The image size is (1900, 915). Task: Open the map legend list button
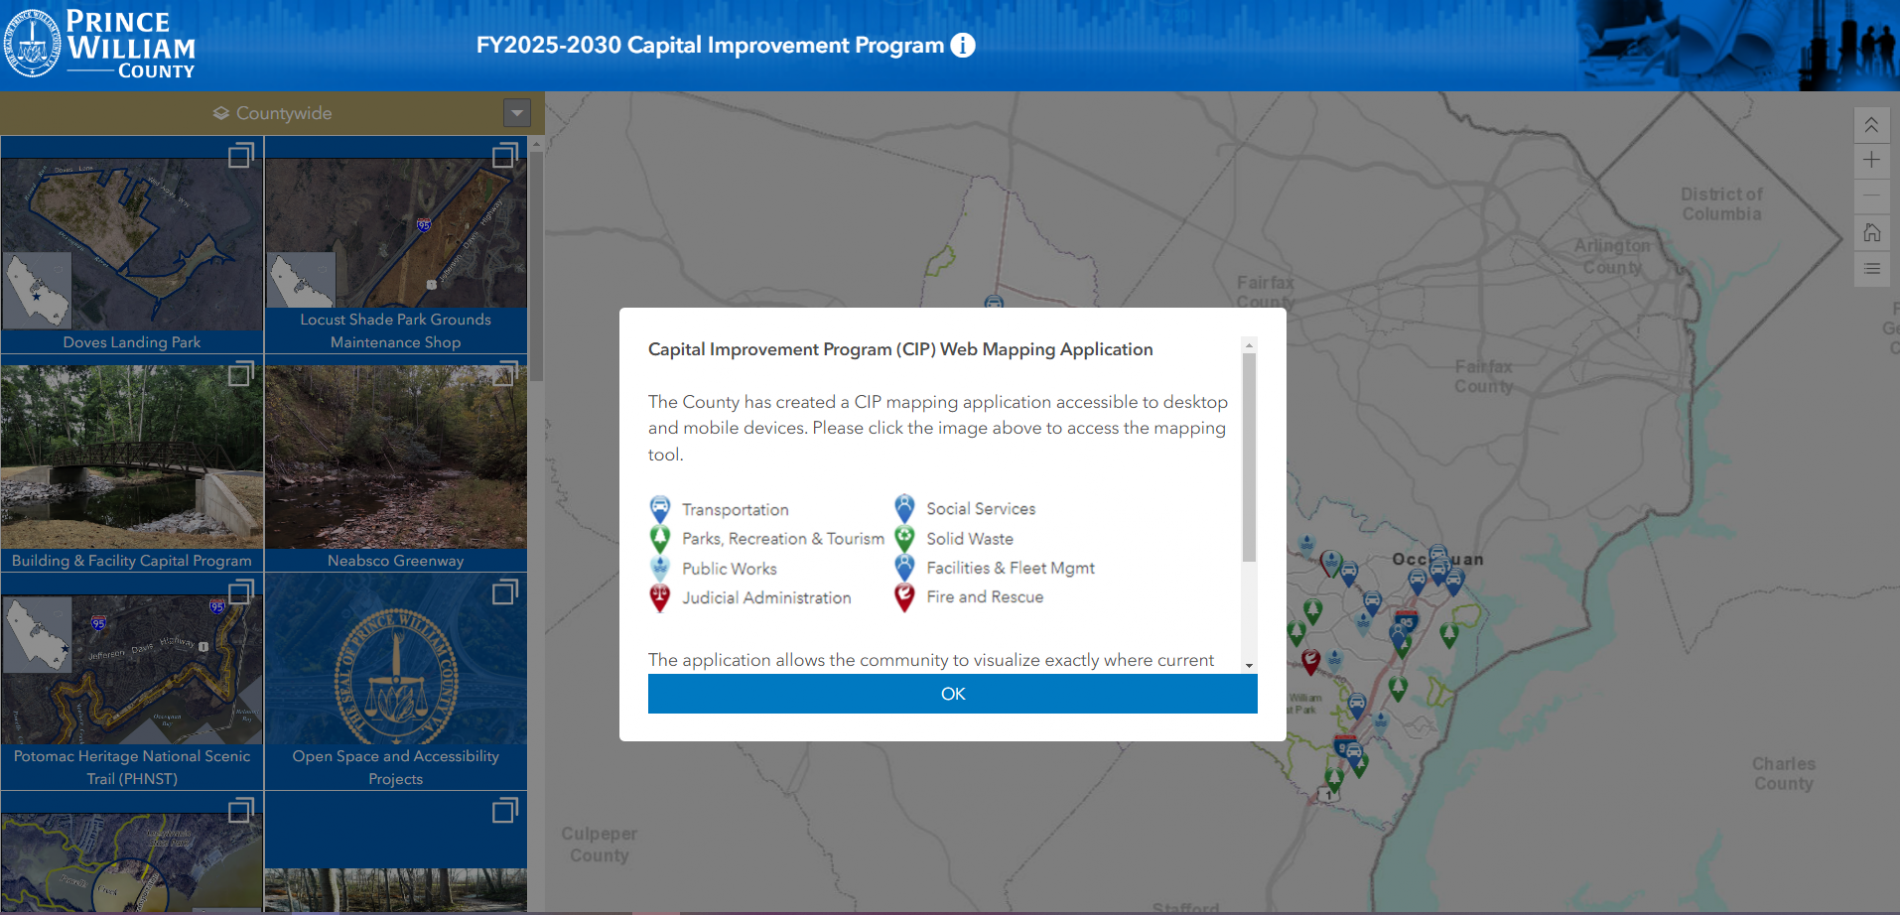(x=1871, y=268)
